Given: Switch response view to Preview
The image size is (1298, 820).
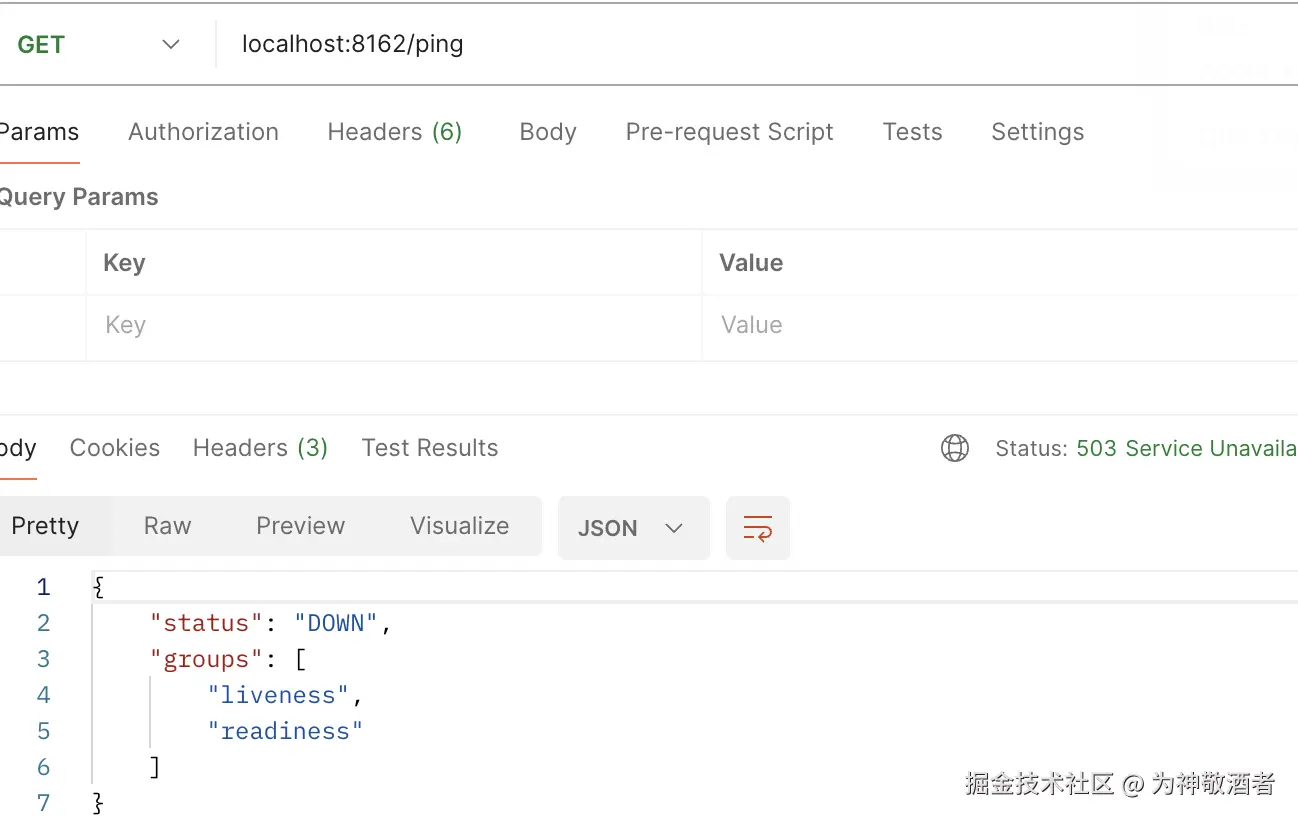Looking at the screenshot, I should [x=300, y=526].
